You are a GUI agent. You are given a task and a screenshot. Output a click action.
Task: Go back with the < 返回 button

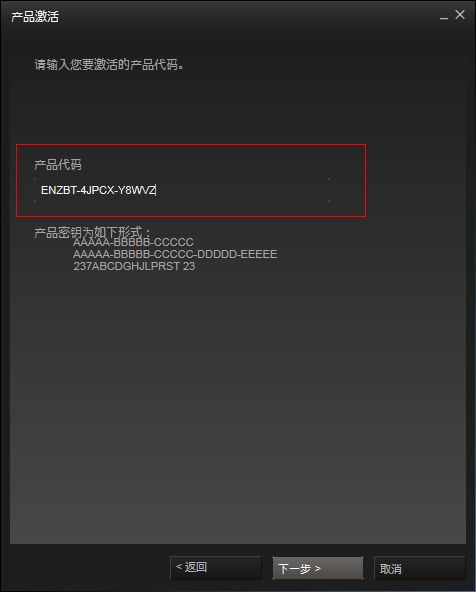point(216,567)
